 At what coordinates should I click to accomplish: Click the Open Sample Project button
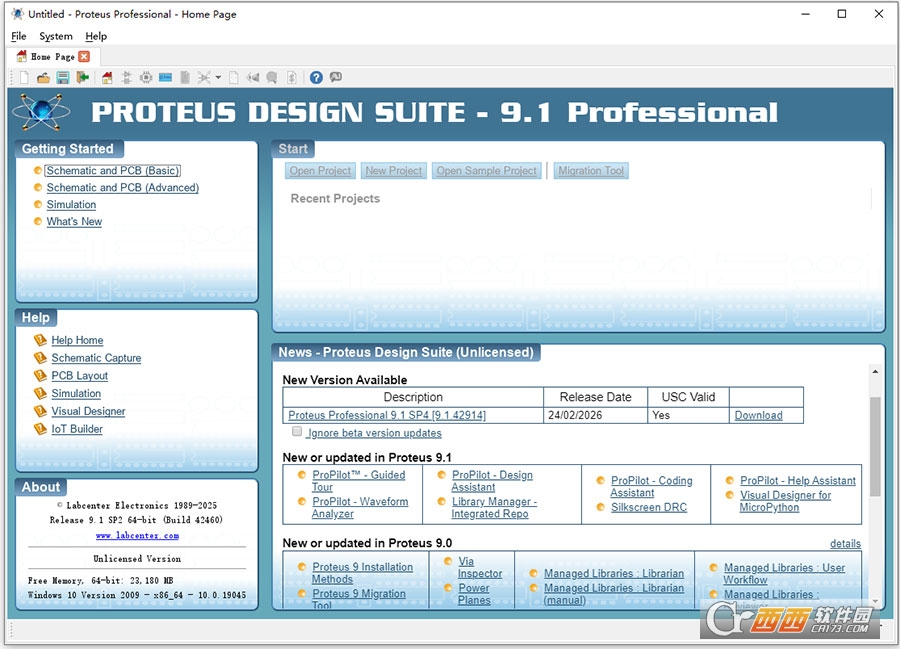(x=487, y=170)
